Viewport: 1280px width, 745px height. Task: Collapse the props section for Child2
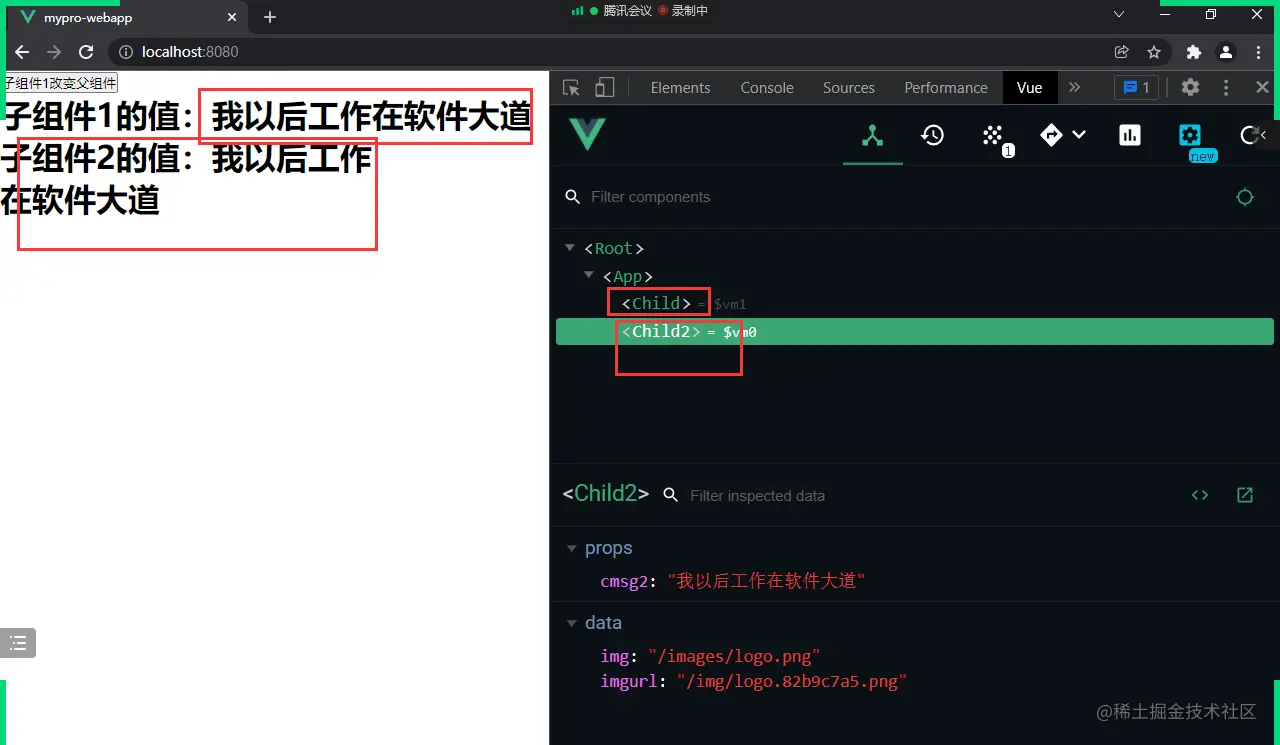[572, 548]
